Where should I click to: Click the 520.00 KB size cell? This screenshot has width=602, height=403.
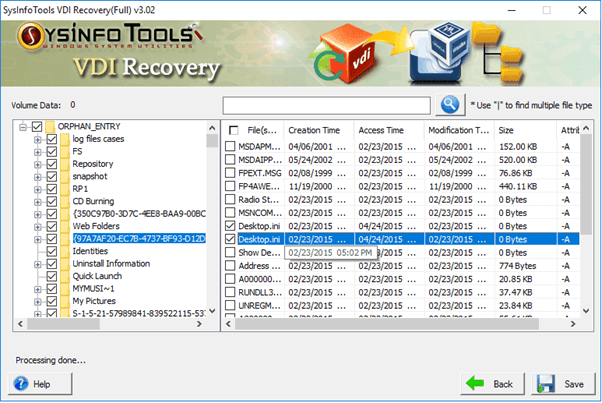point(518,160)
